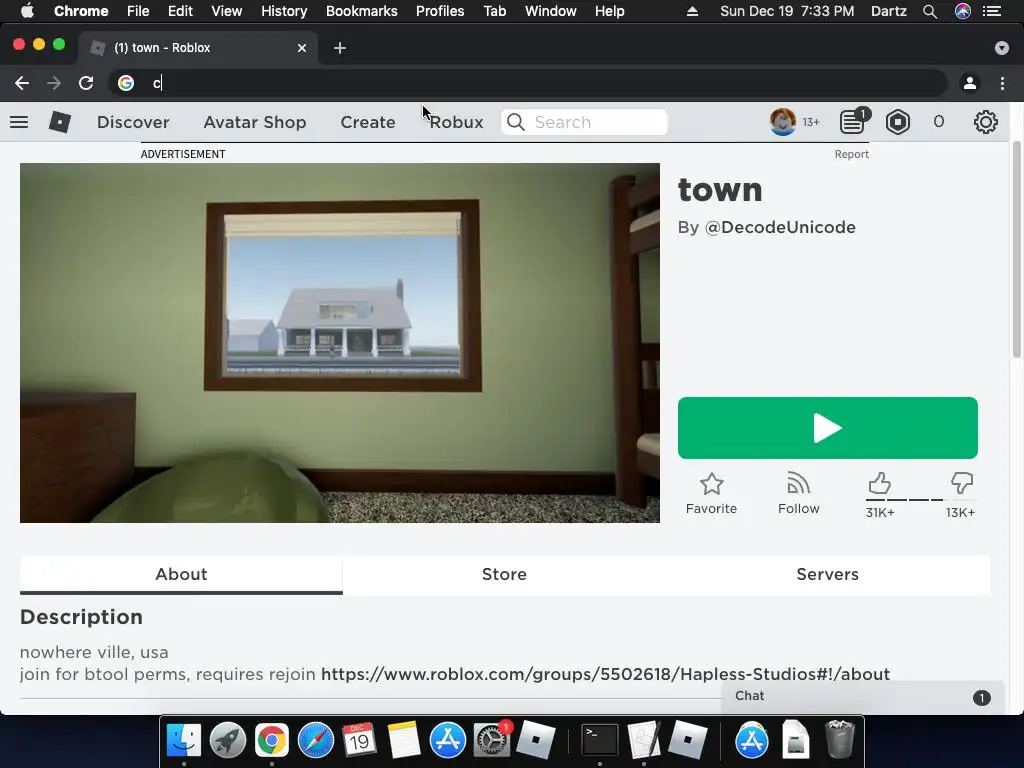Click the page vertical scrollbar
Image resolution: width=1024 pixels, height=768 pixels.
click(1016, 249)
